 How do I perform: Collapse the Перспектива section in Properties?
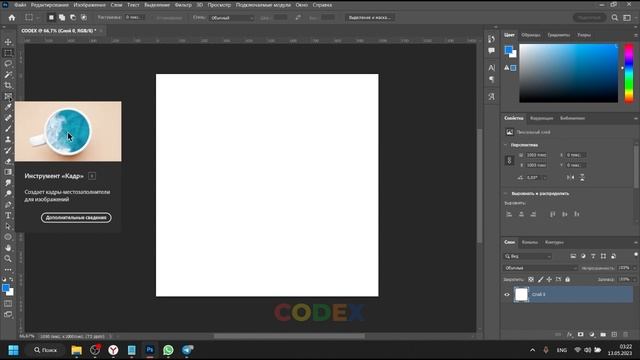[x=506, y=145]
